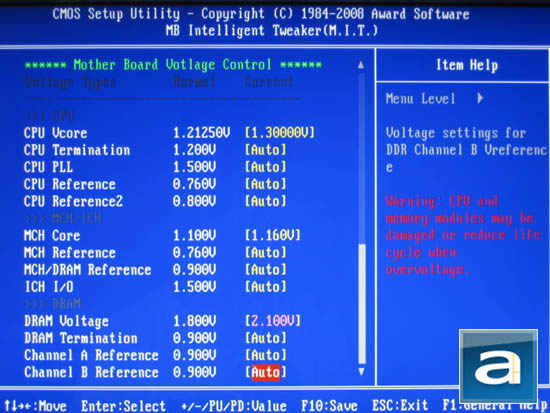Screen dimensions: 550x413
Task: Select MCH Reference Auto value
Action: tap(266, 252)
